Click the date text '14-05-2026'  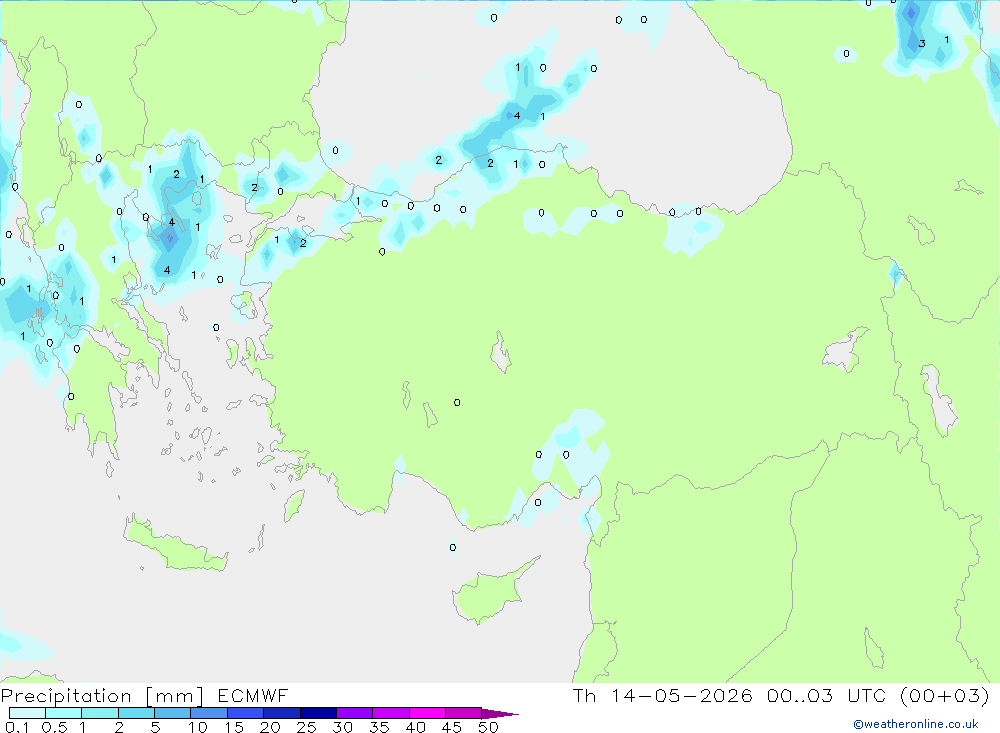(x=682, y=696)
